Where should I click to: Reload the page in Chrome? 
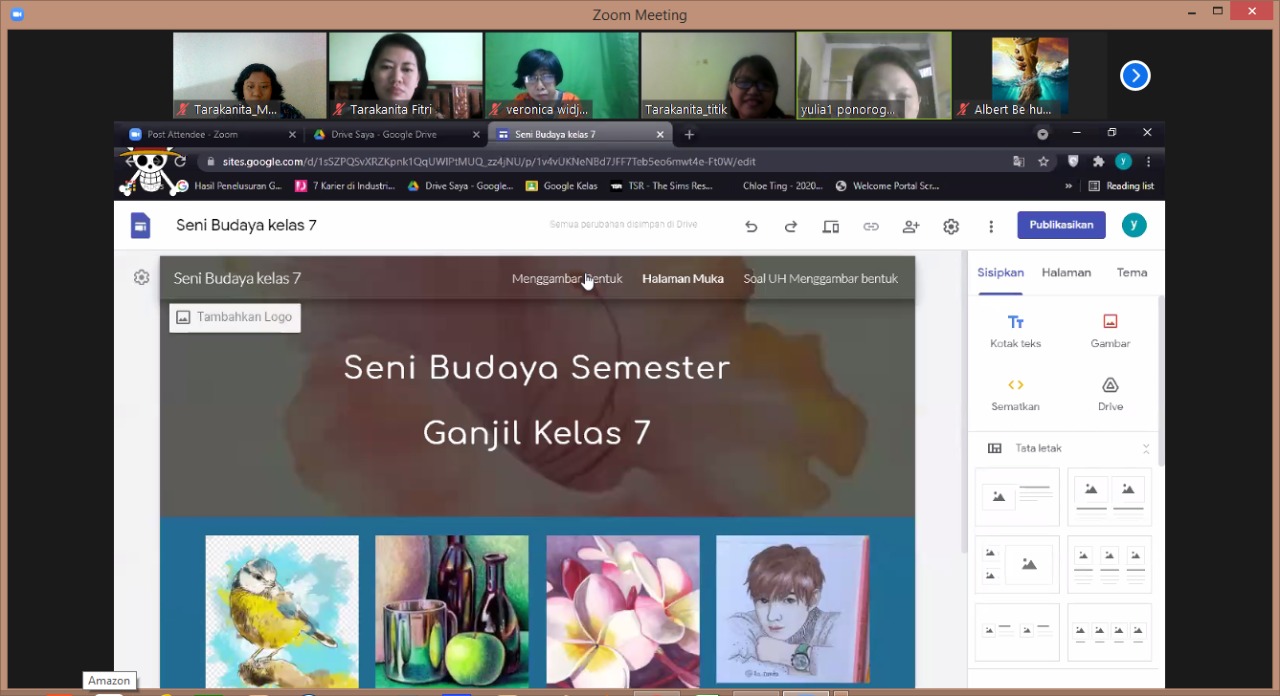click(x=180, y=161)
